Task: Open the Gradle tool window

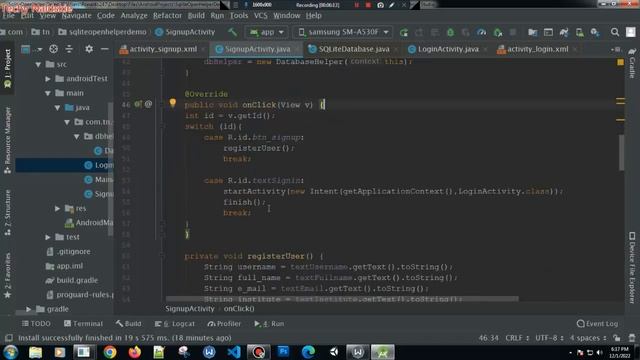Action: pos(632,63)
